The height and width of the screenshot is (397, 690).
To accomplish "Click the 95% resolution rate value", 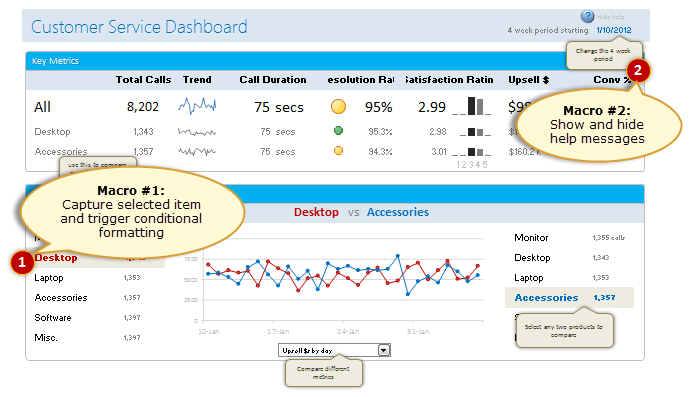I will 378,107.
